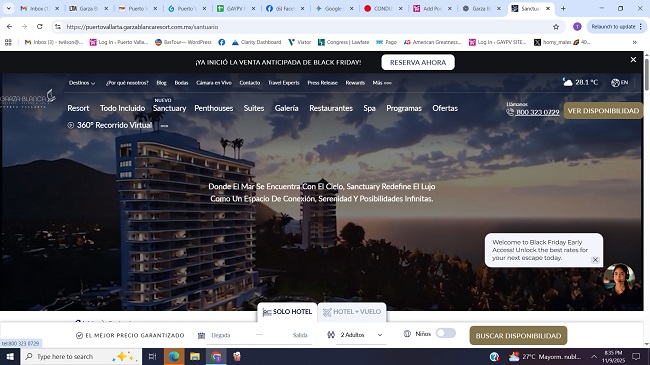Open the Windows Start menu
Screen dimensions: 650x365
click(x=10, y=356)
